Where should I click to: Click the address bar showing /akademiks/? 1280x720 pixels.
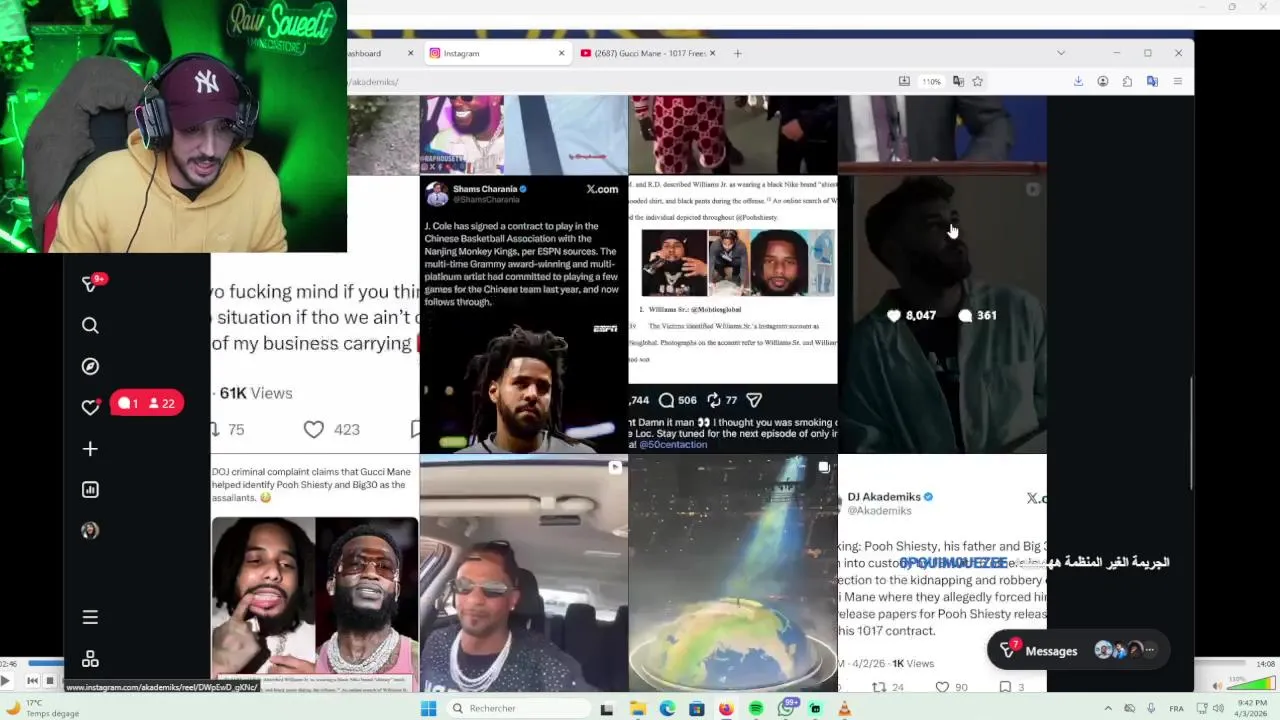(x=620, y=82)
